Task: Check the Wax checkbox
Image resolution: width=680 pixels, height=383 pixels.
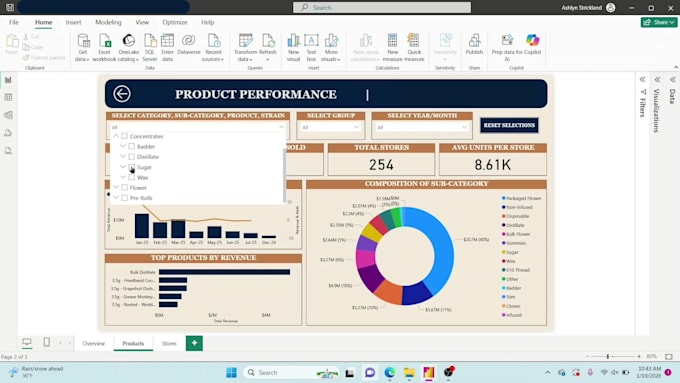Action: [131, 177]
